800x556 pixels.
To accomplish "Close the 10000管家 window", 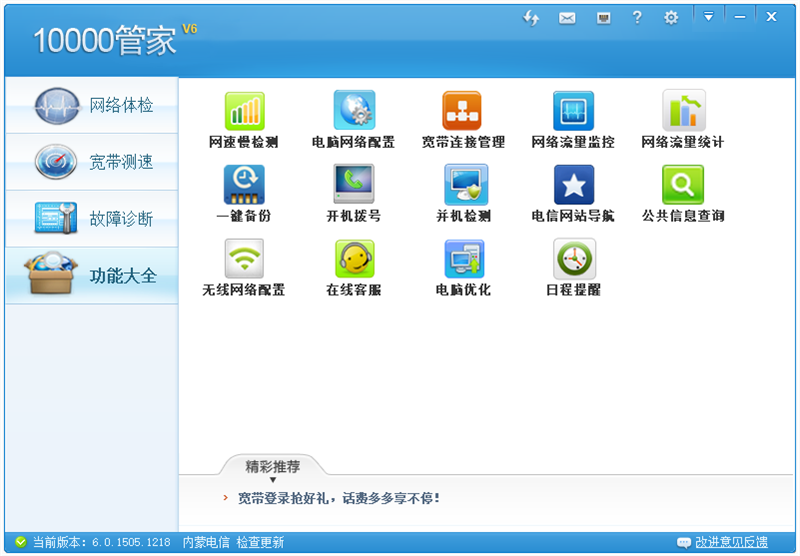I will (771, 17).
